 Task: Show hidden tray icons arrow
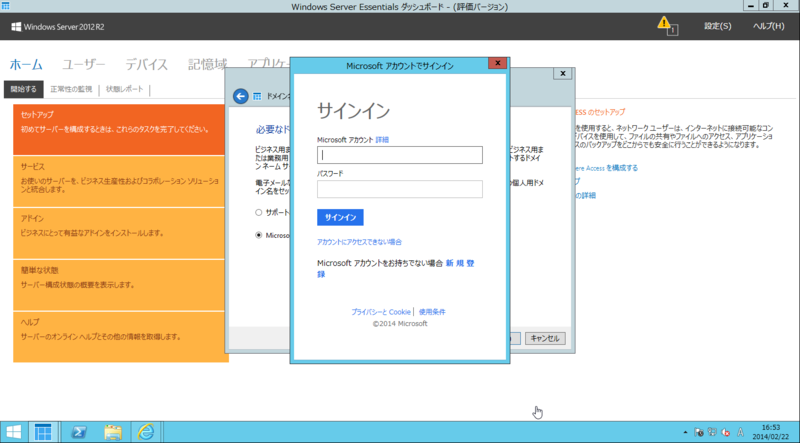685,432
